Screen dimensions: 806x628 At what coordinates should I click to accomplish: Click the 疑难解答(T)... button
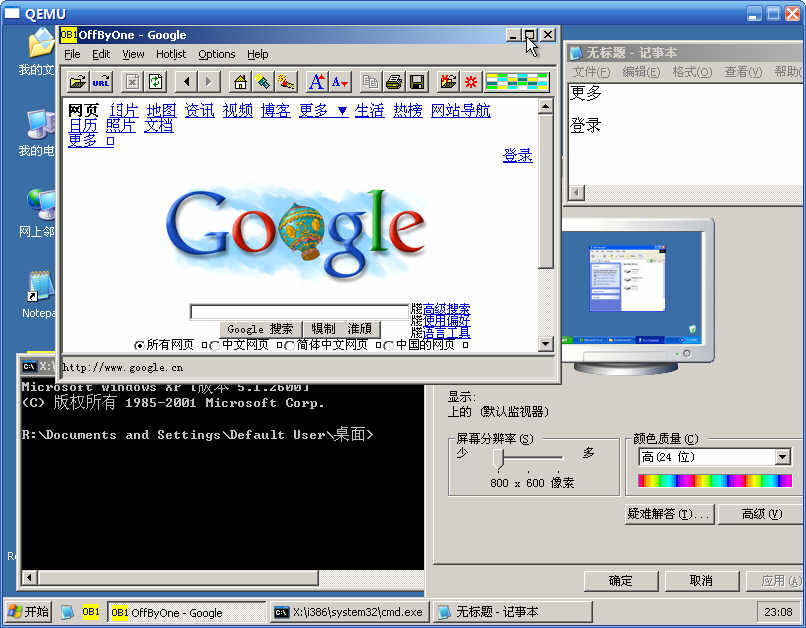[x=669, y=514]
